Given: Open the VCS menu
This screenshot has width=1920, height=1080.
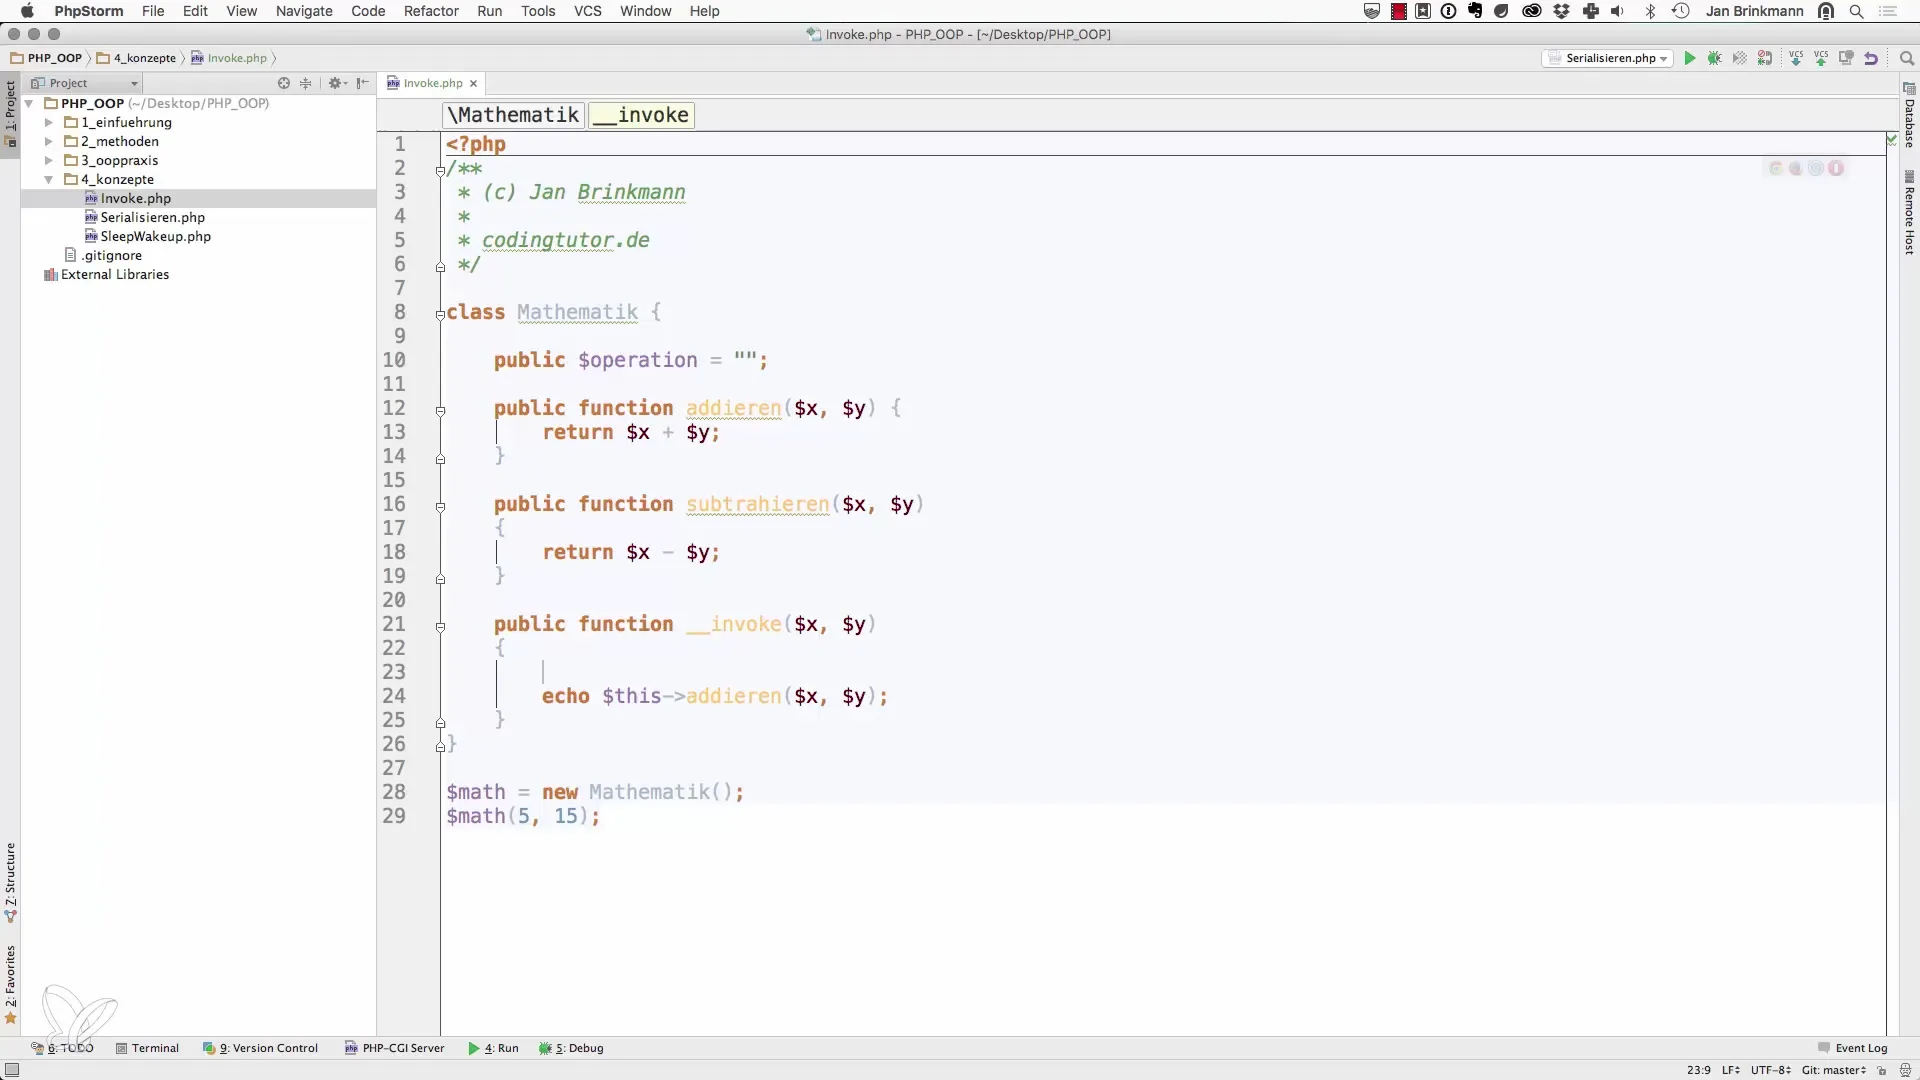Looking at the screenshot, I should coord(588,11).
